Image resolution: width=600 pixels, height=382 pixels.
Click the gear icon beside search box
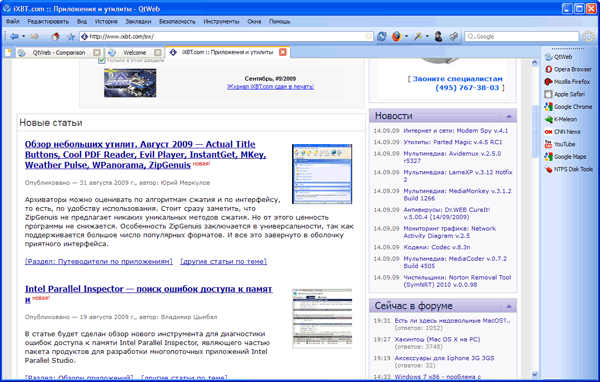point(588,36)
